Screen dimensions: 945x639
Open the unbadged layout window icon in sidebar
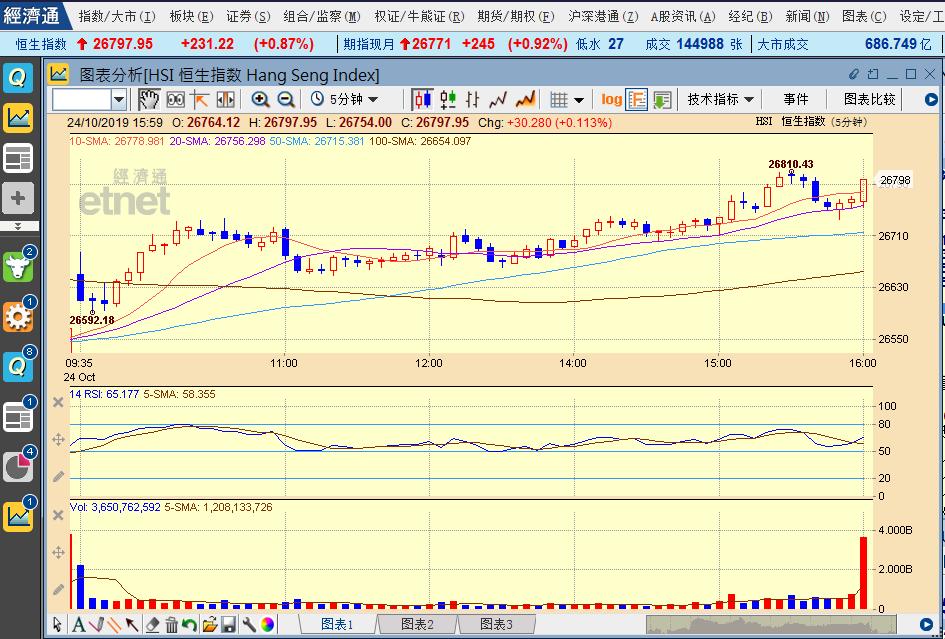pos(18,158)
